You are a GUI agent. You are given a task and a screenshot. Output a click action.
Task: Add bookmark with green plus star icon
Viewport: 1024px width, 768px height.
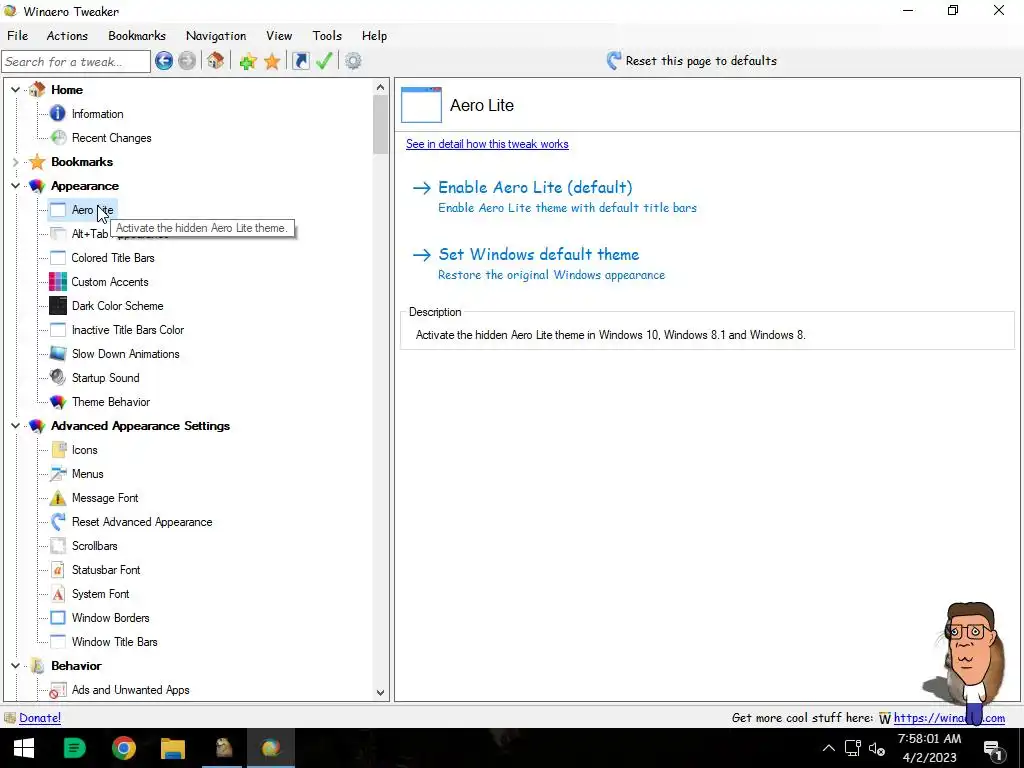point(248,61)
